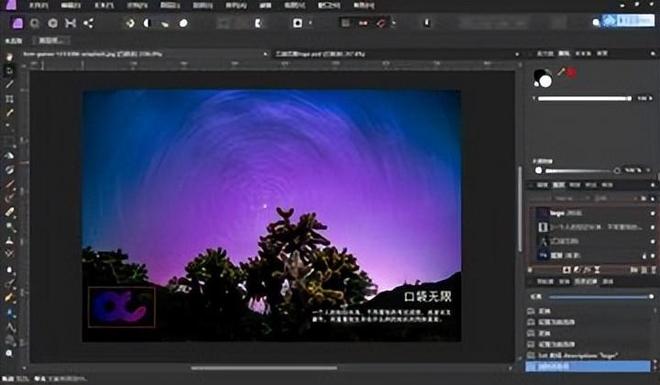Switch to the purple Photo persona
Screen dimensions: 660x385
(18, 23)
